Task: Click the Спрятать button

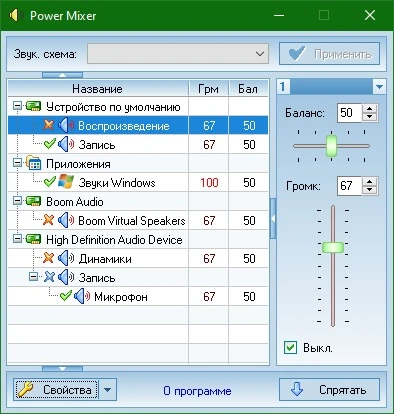Action: [329, 390]
